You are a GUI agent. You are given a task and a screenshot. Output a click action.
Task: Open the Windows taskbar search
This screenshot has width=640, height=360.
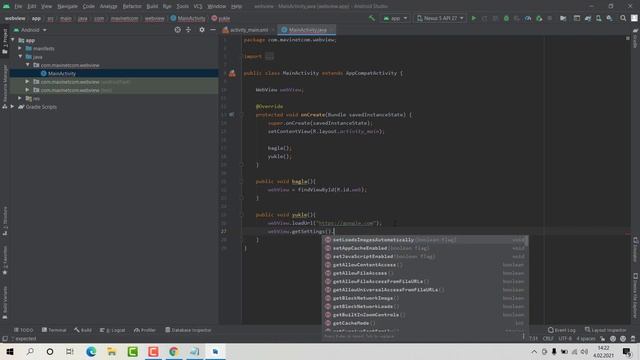(30, 351)
